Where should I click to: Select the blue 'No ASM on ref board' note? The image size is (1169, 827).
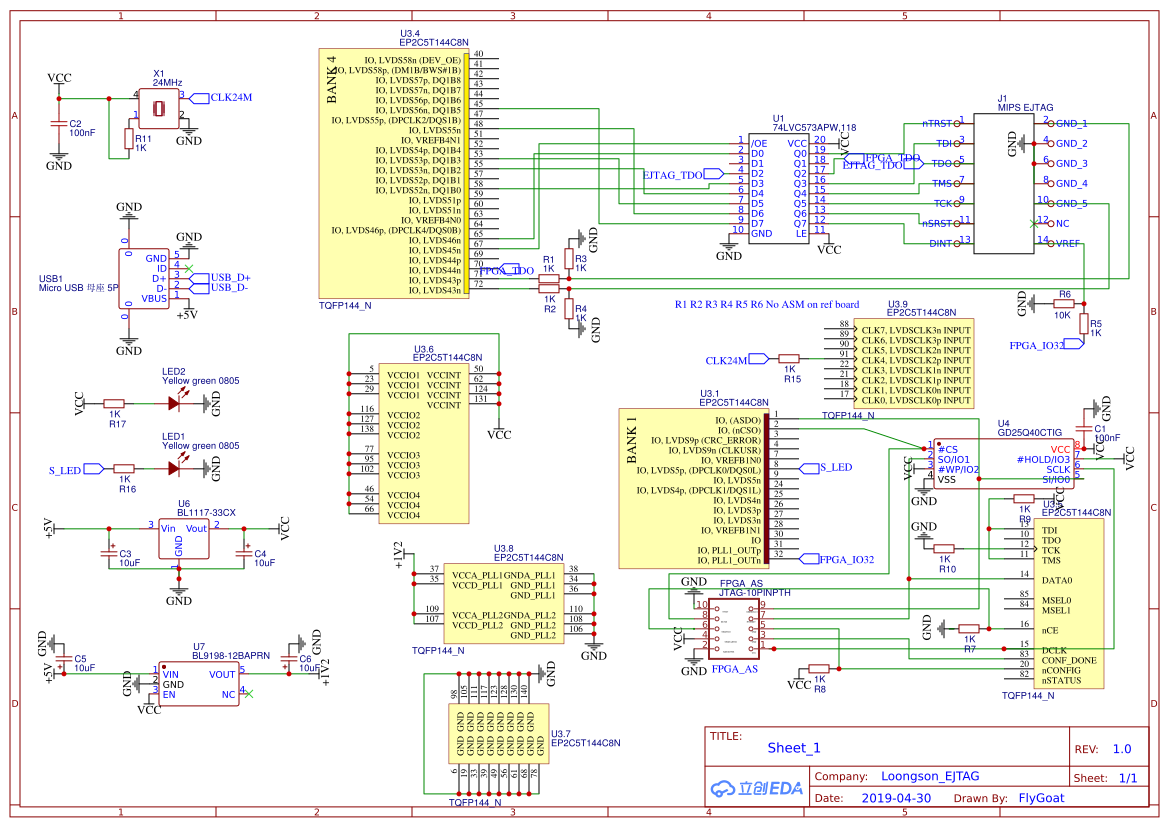tap(767, 304)
